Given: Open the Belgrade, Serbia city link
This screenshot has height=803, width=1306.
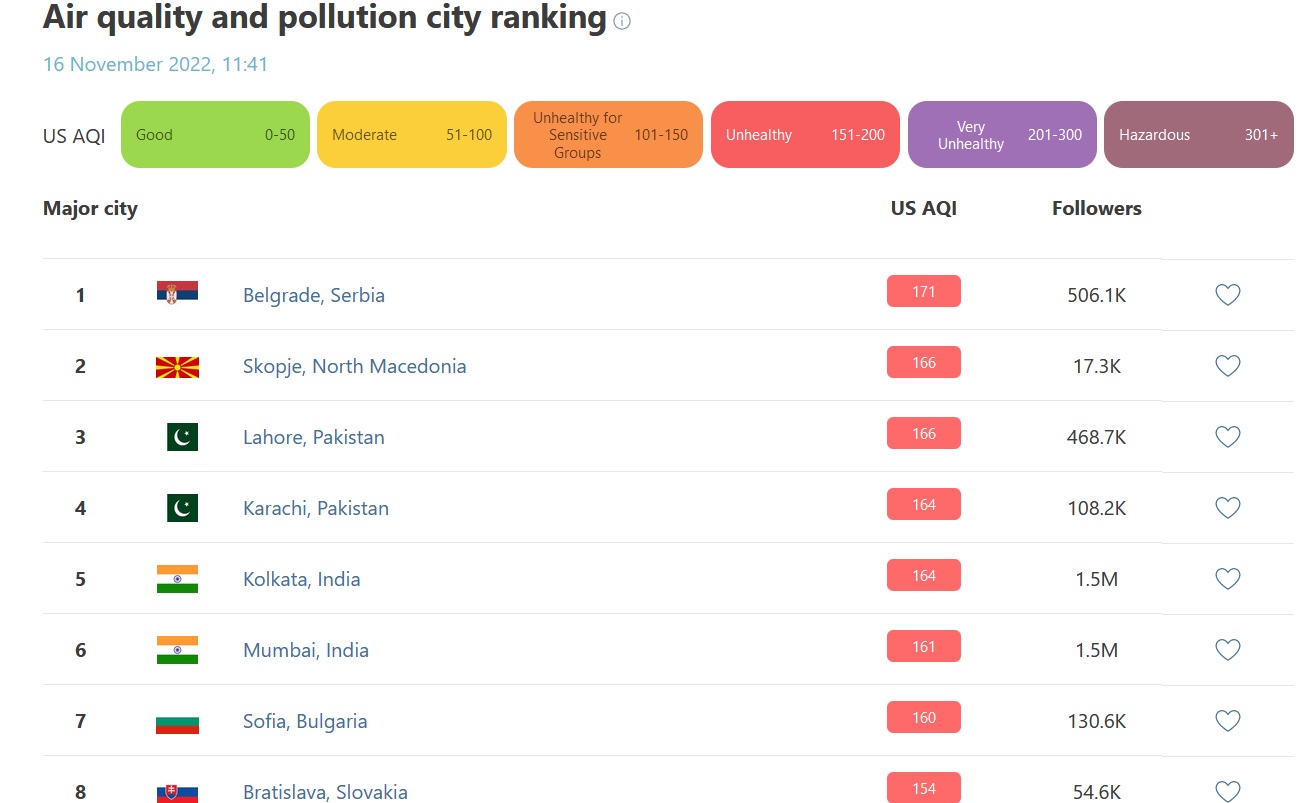Looking at the screenshot, I should click(313, 295).
